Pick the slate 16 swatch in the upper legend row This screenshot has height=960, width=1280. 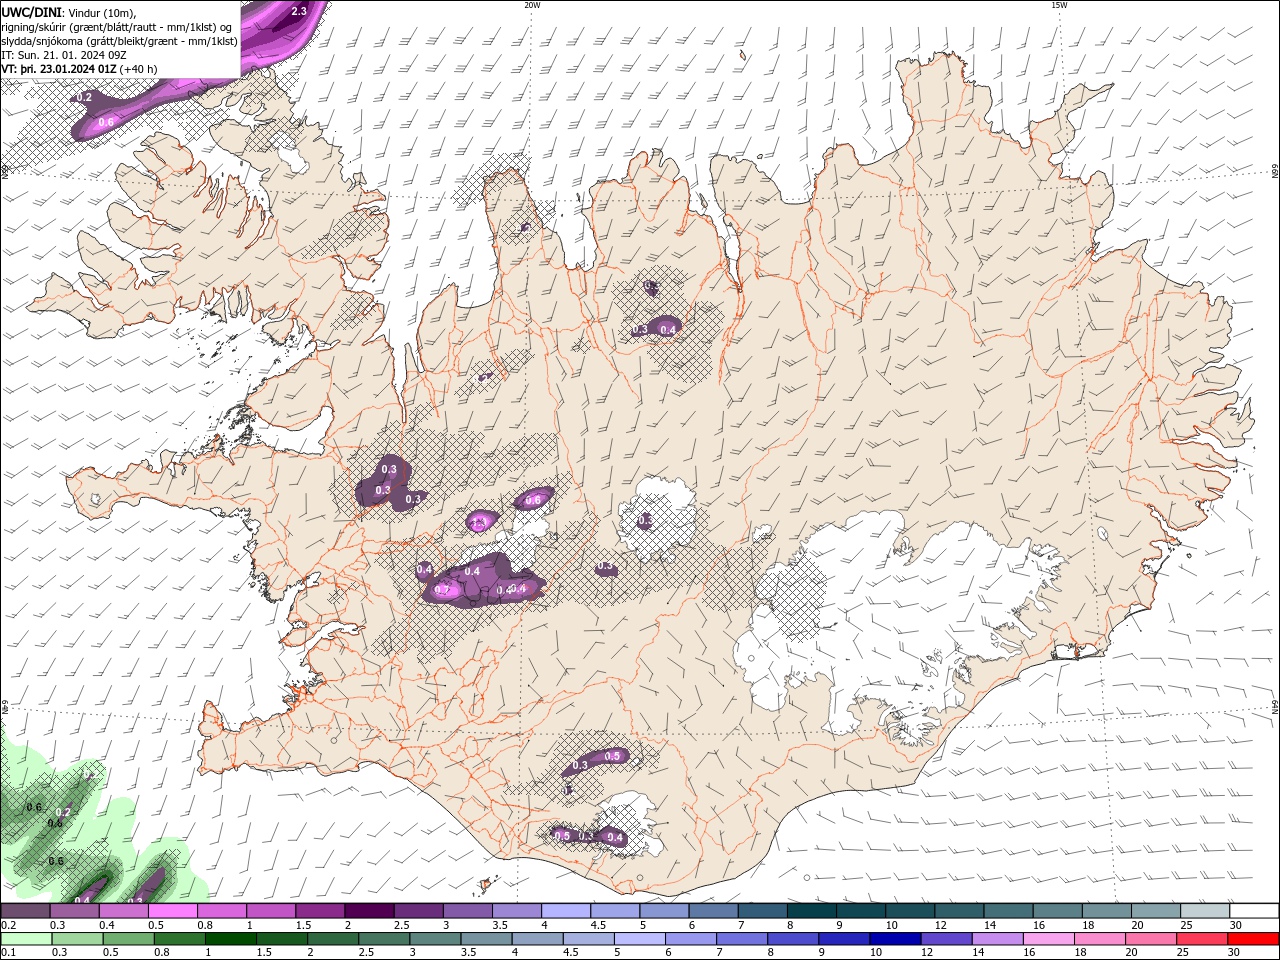click(x=1057, y=911)
